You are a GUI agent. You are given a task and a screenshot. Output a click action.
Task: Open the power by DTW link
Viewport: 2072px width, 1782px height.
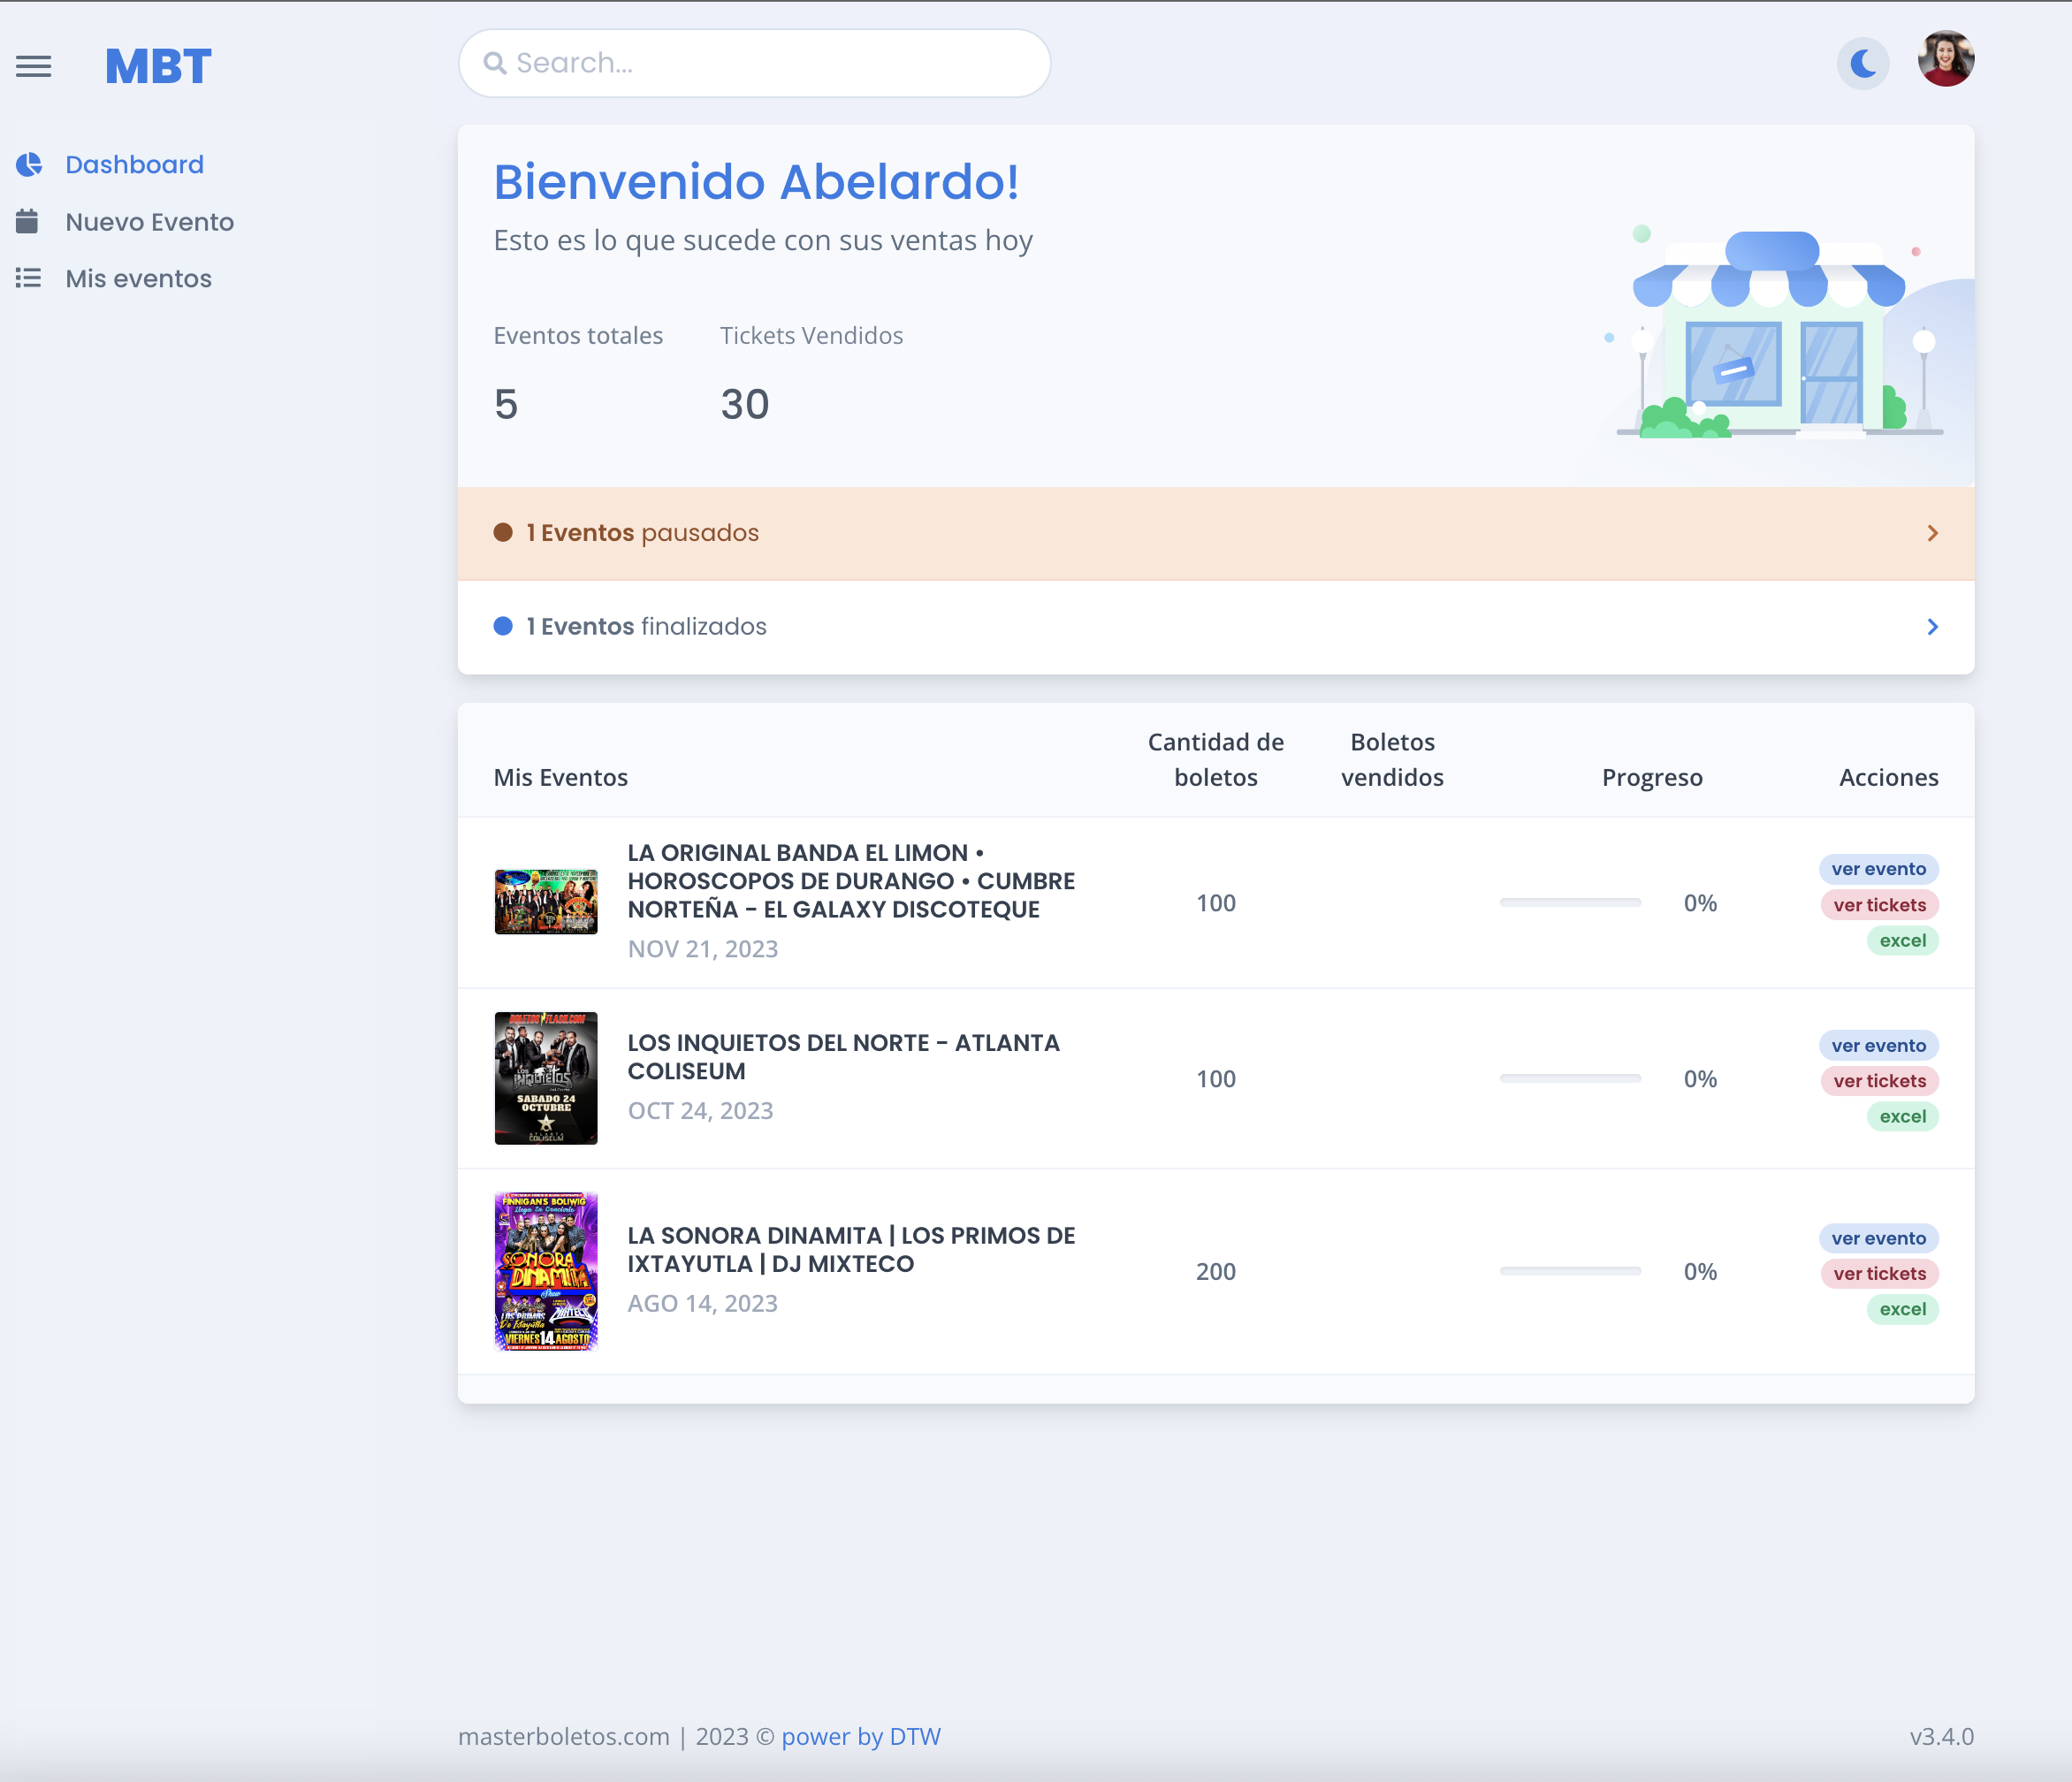861,1737
